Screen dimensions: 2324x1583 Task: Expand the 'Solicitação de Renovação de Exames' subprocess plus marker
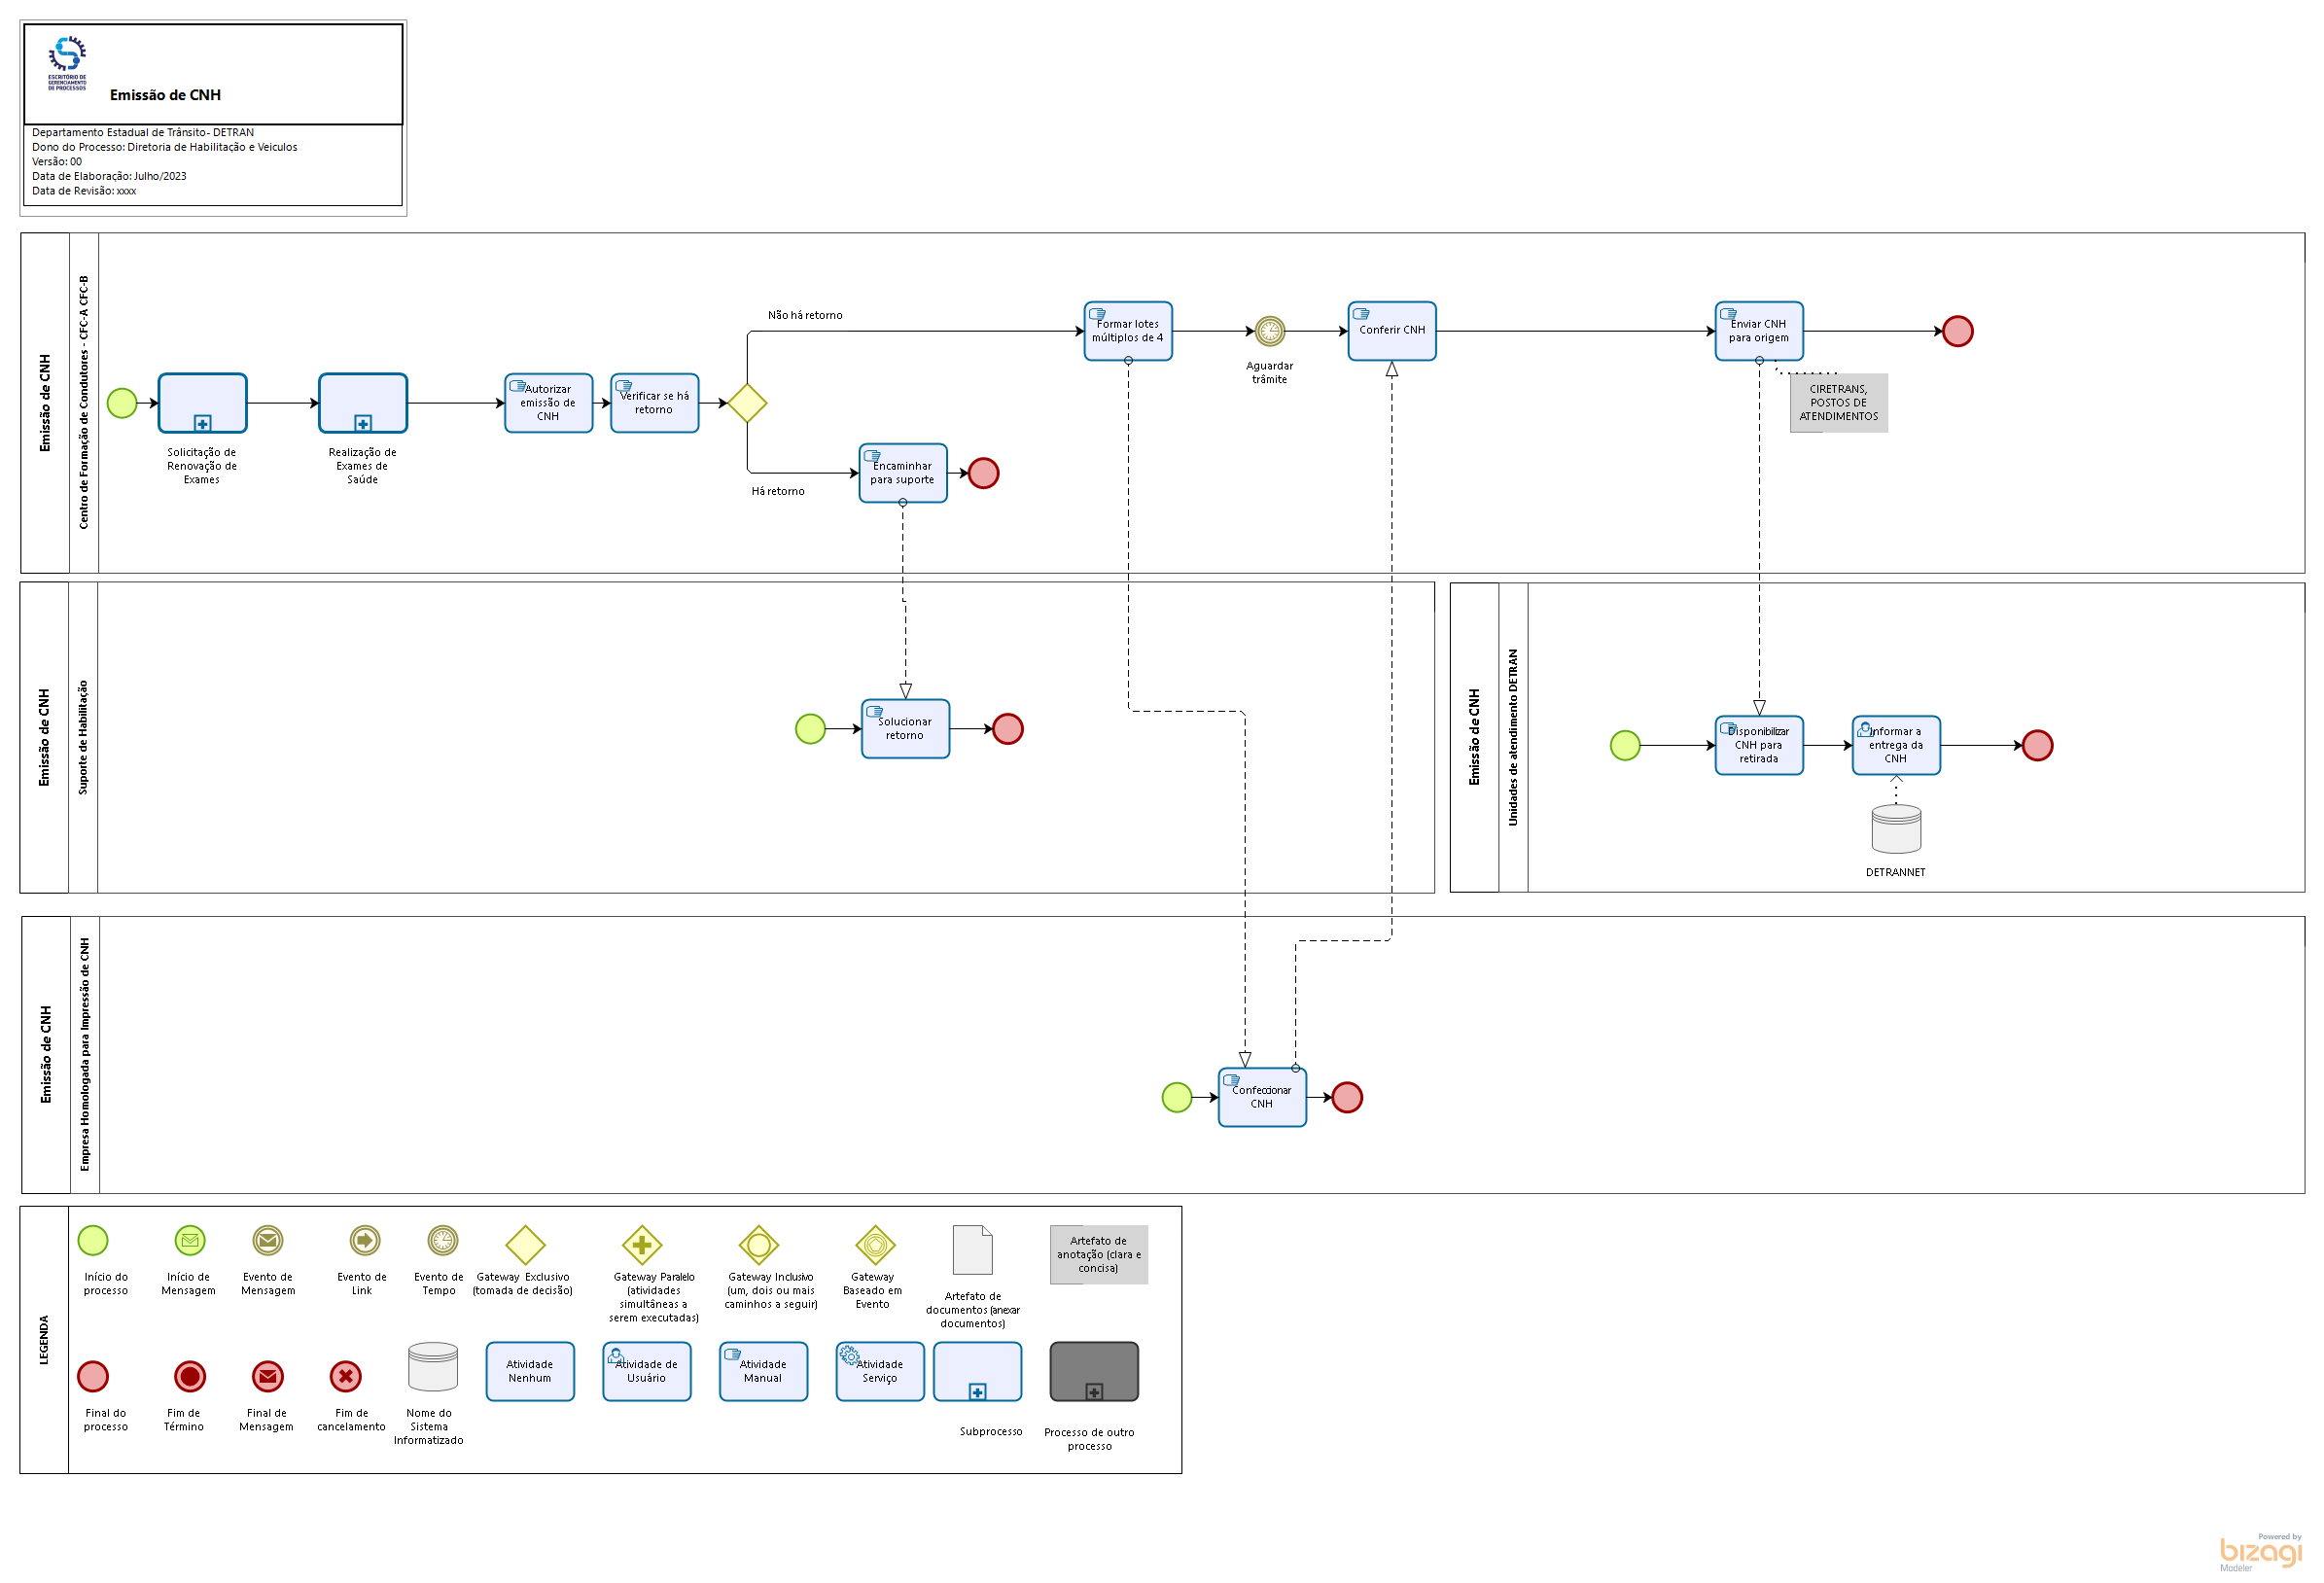point(202,423)
